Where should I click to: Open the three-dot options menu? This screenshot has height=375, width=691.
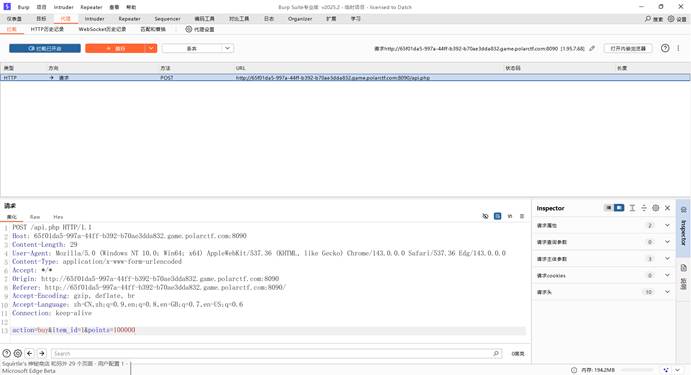pyautogui.click(x=678, y=48)
